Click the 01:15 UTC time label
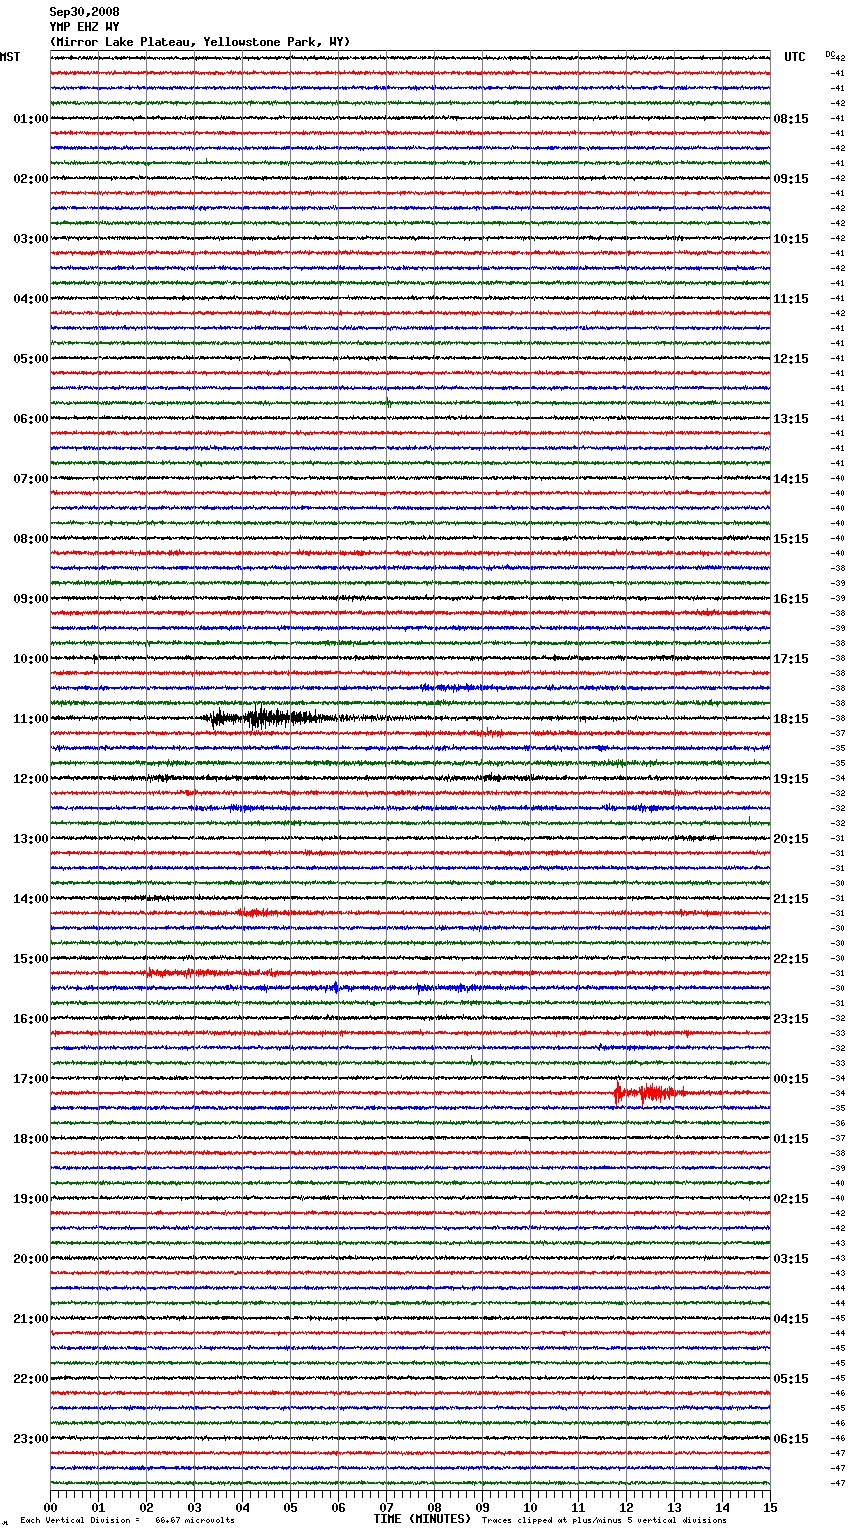Image resolution: width=850 pixels, height=1534 pixels. coord(791,1139)
